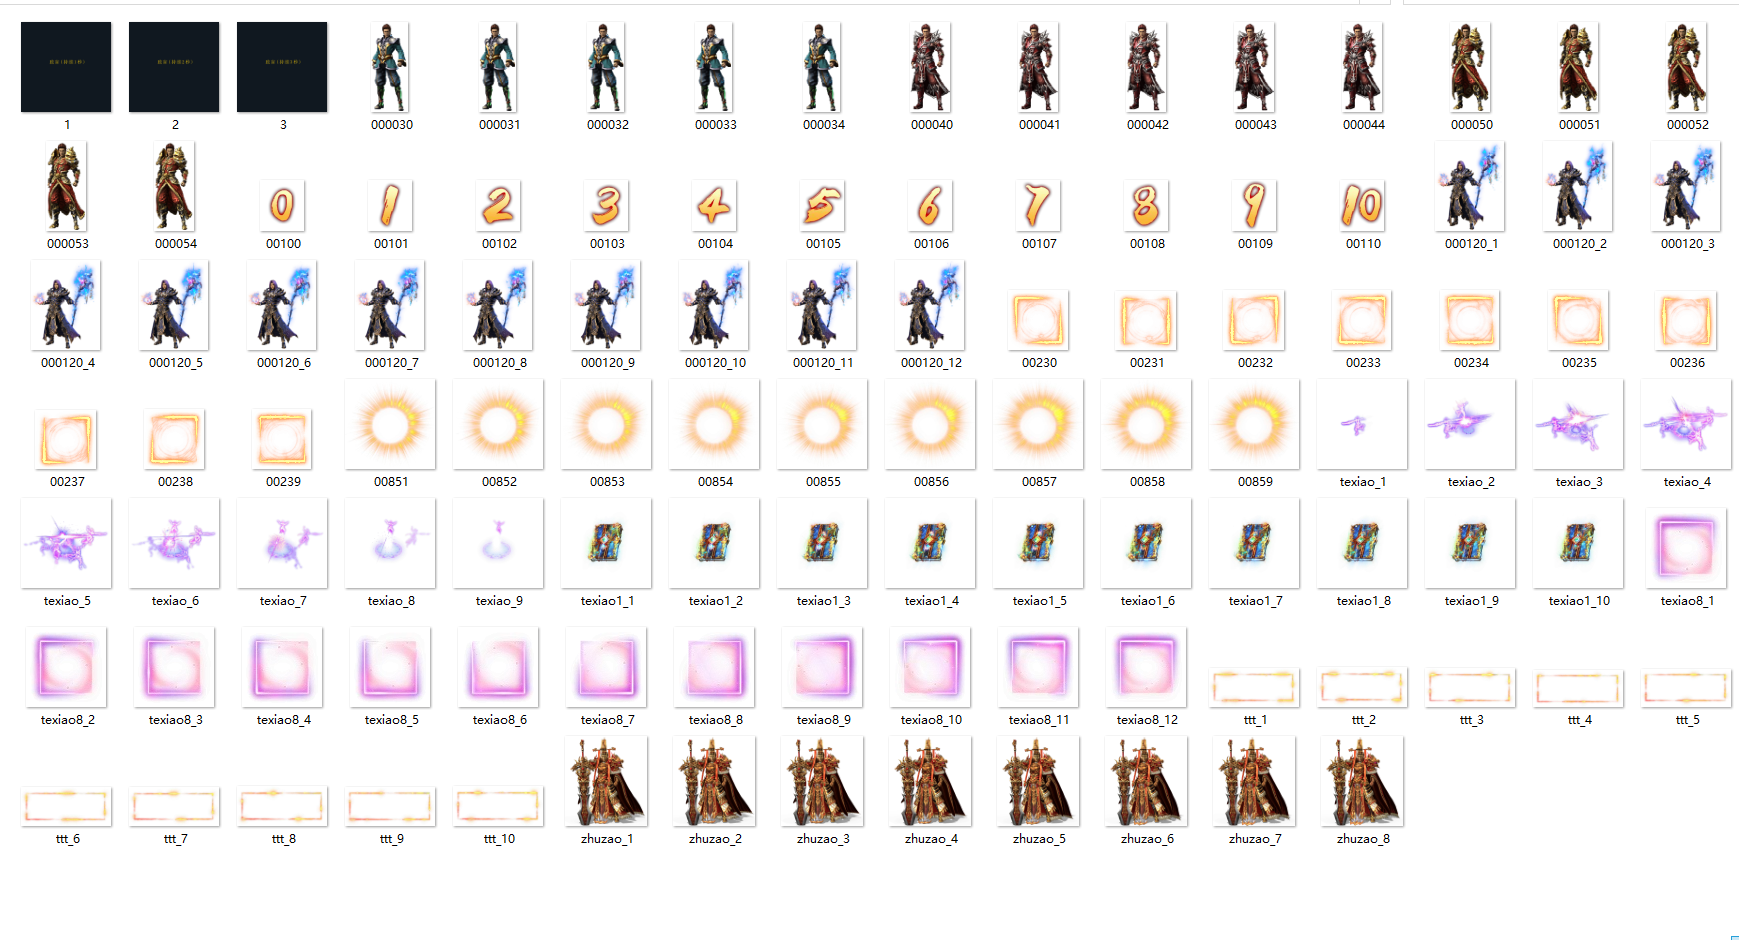
Task: Select number one graphic 00101
Action: [390, 206]
